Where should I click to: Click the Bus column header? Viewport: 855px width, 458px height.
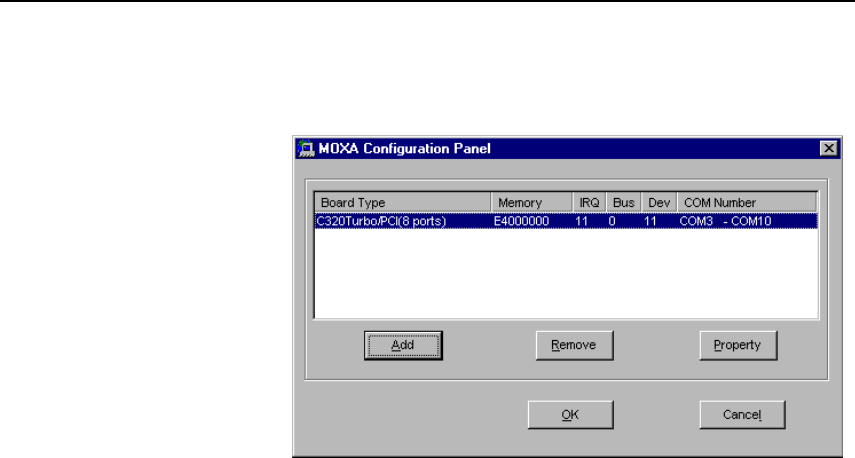[x=624, y=202]
